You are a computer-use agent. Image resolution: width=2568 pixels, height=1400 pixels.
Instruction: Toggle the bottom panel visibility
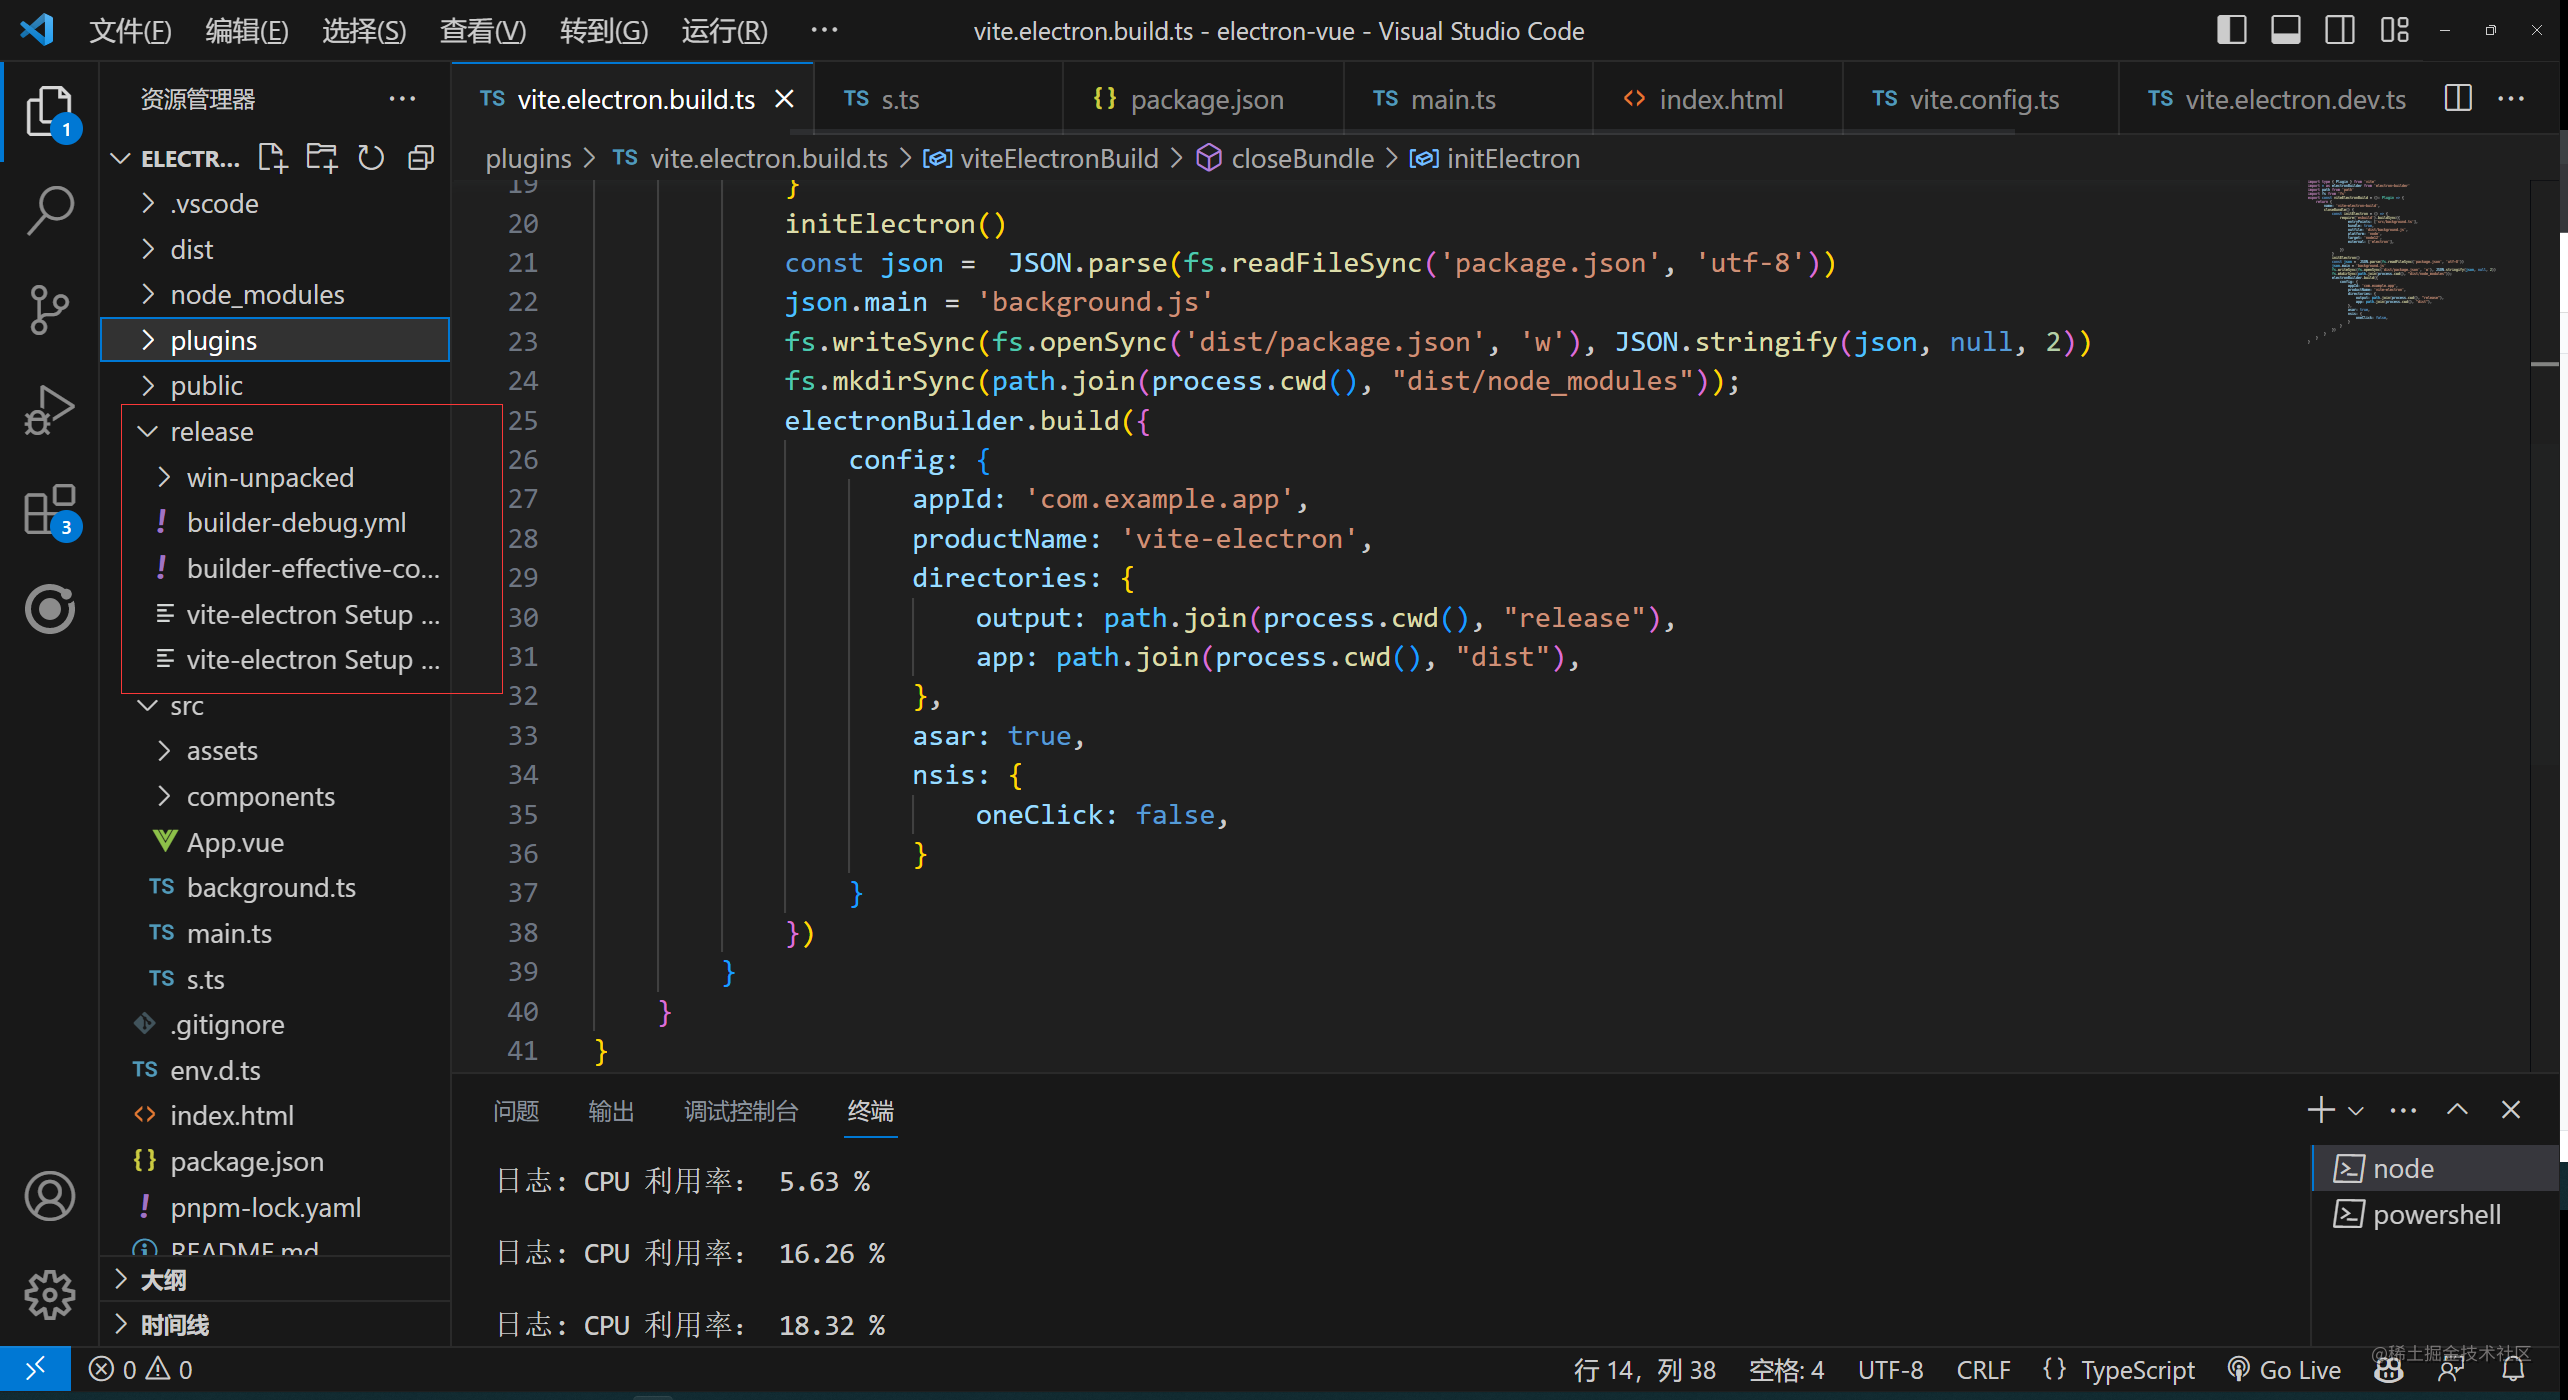[2285, 30]
